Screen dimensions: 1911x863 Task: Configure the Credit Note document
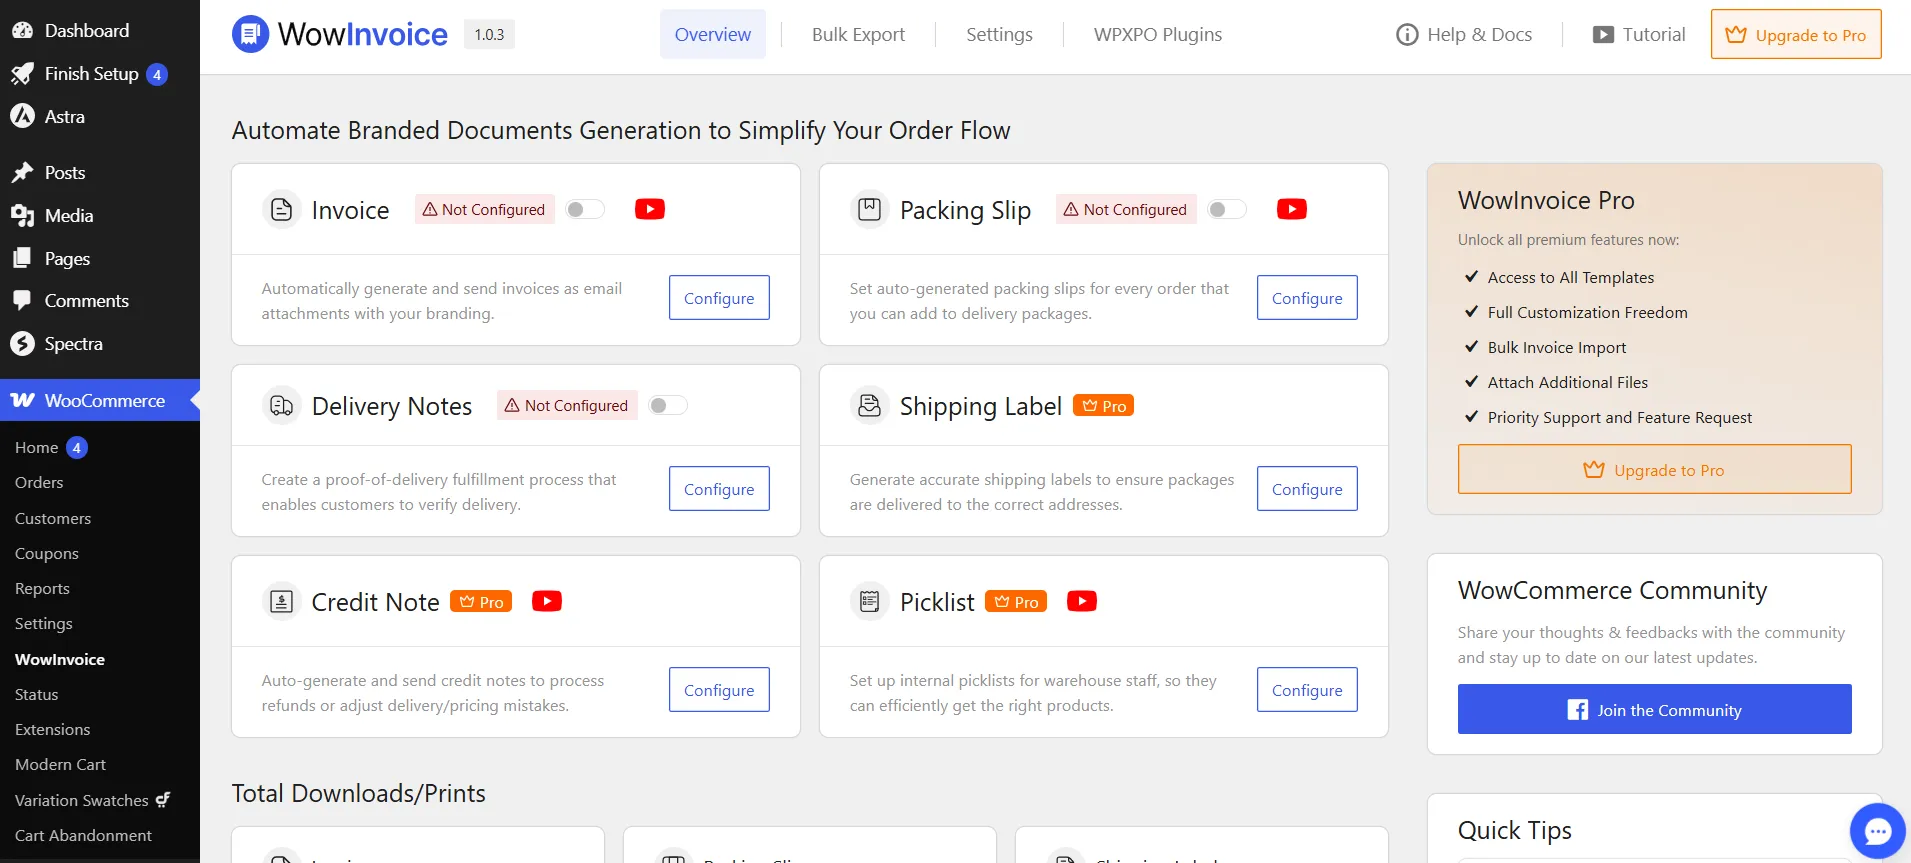click(x=719, y=690)
